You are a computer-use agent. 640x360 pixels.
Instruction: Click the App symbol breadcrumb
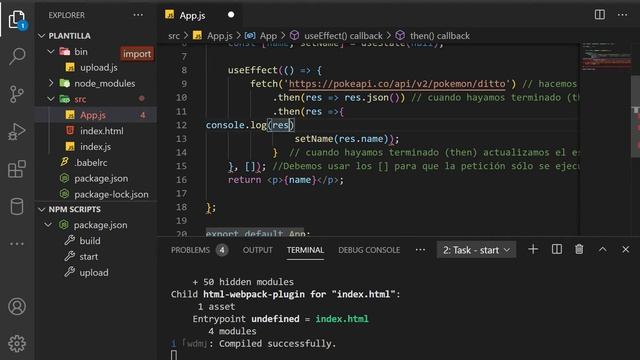pyautogui.click(x=268, y=36)
